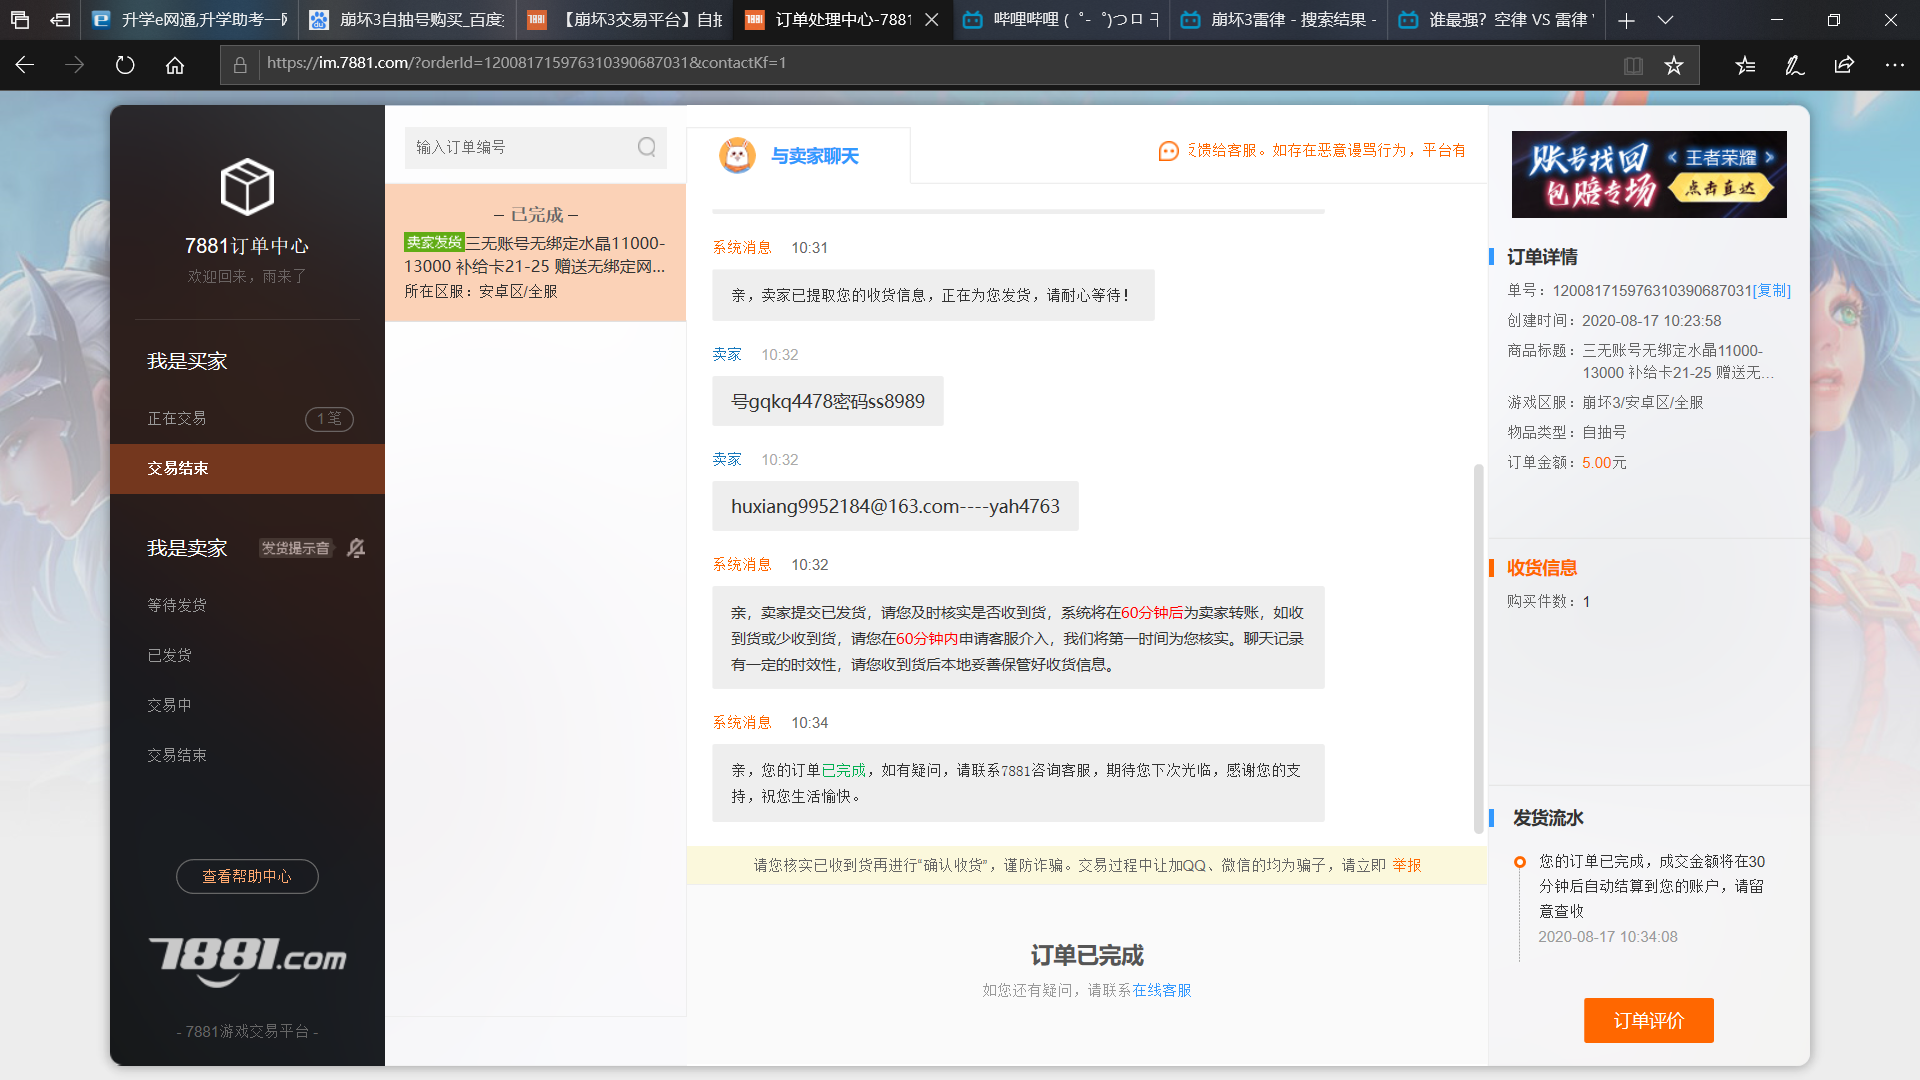Image resolution: width=1920 pixels, height=1080 pixels.
Task: Click the add notes pen icon
Action: point(1794,64)
